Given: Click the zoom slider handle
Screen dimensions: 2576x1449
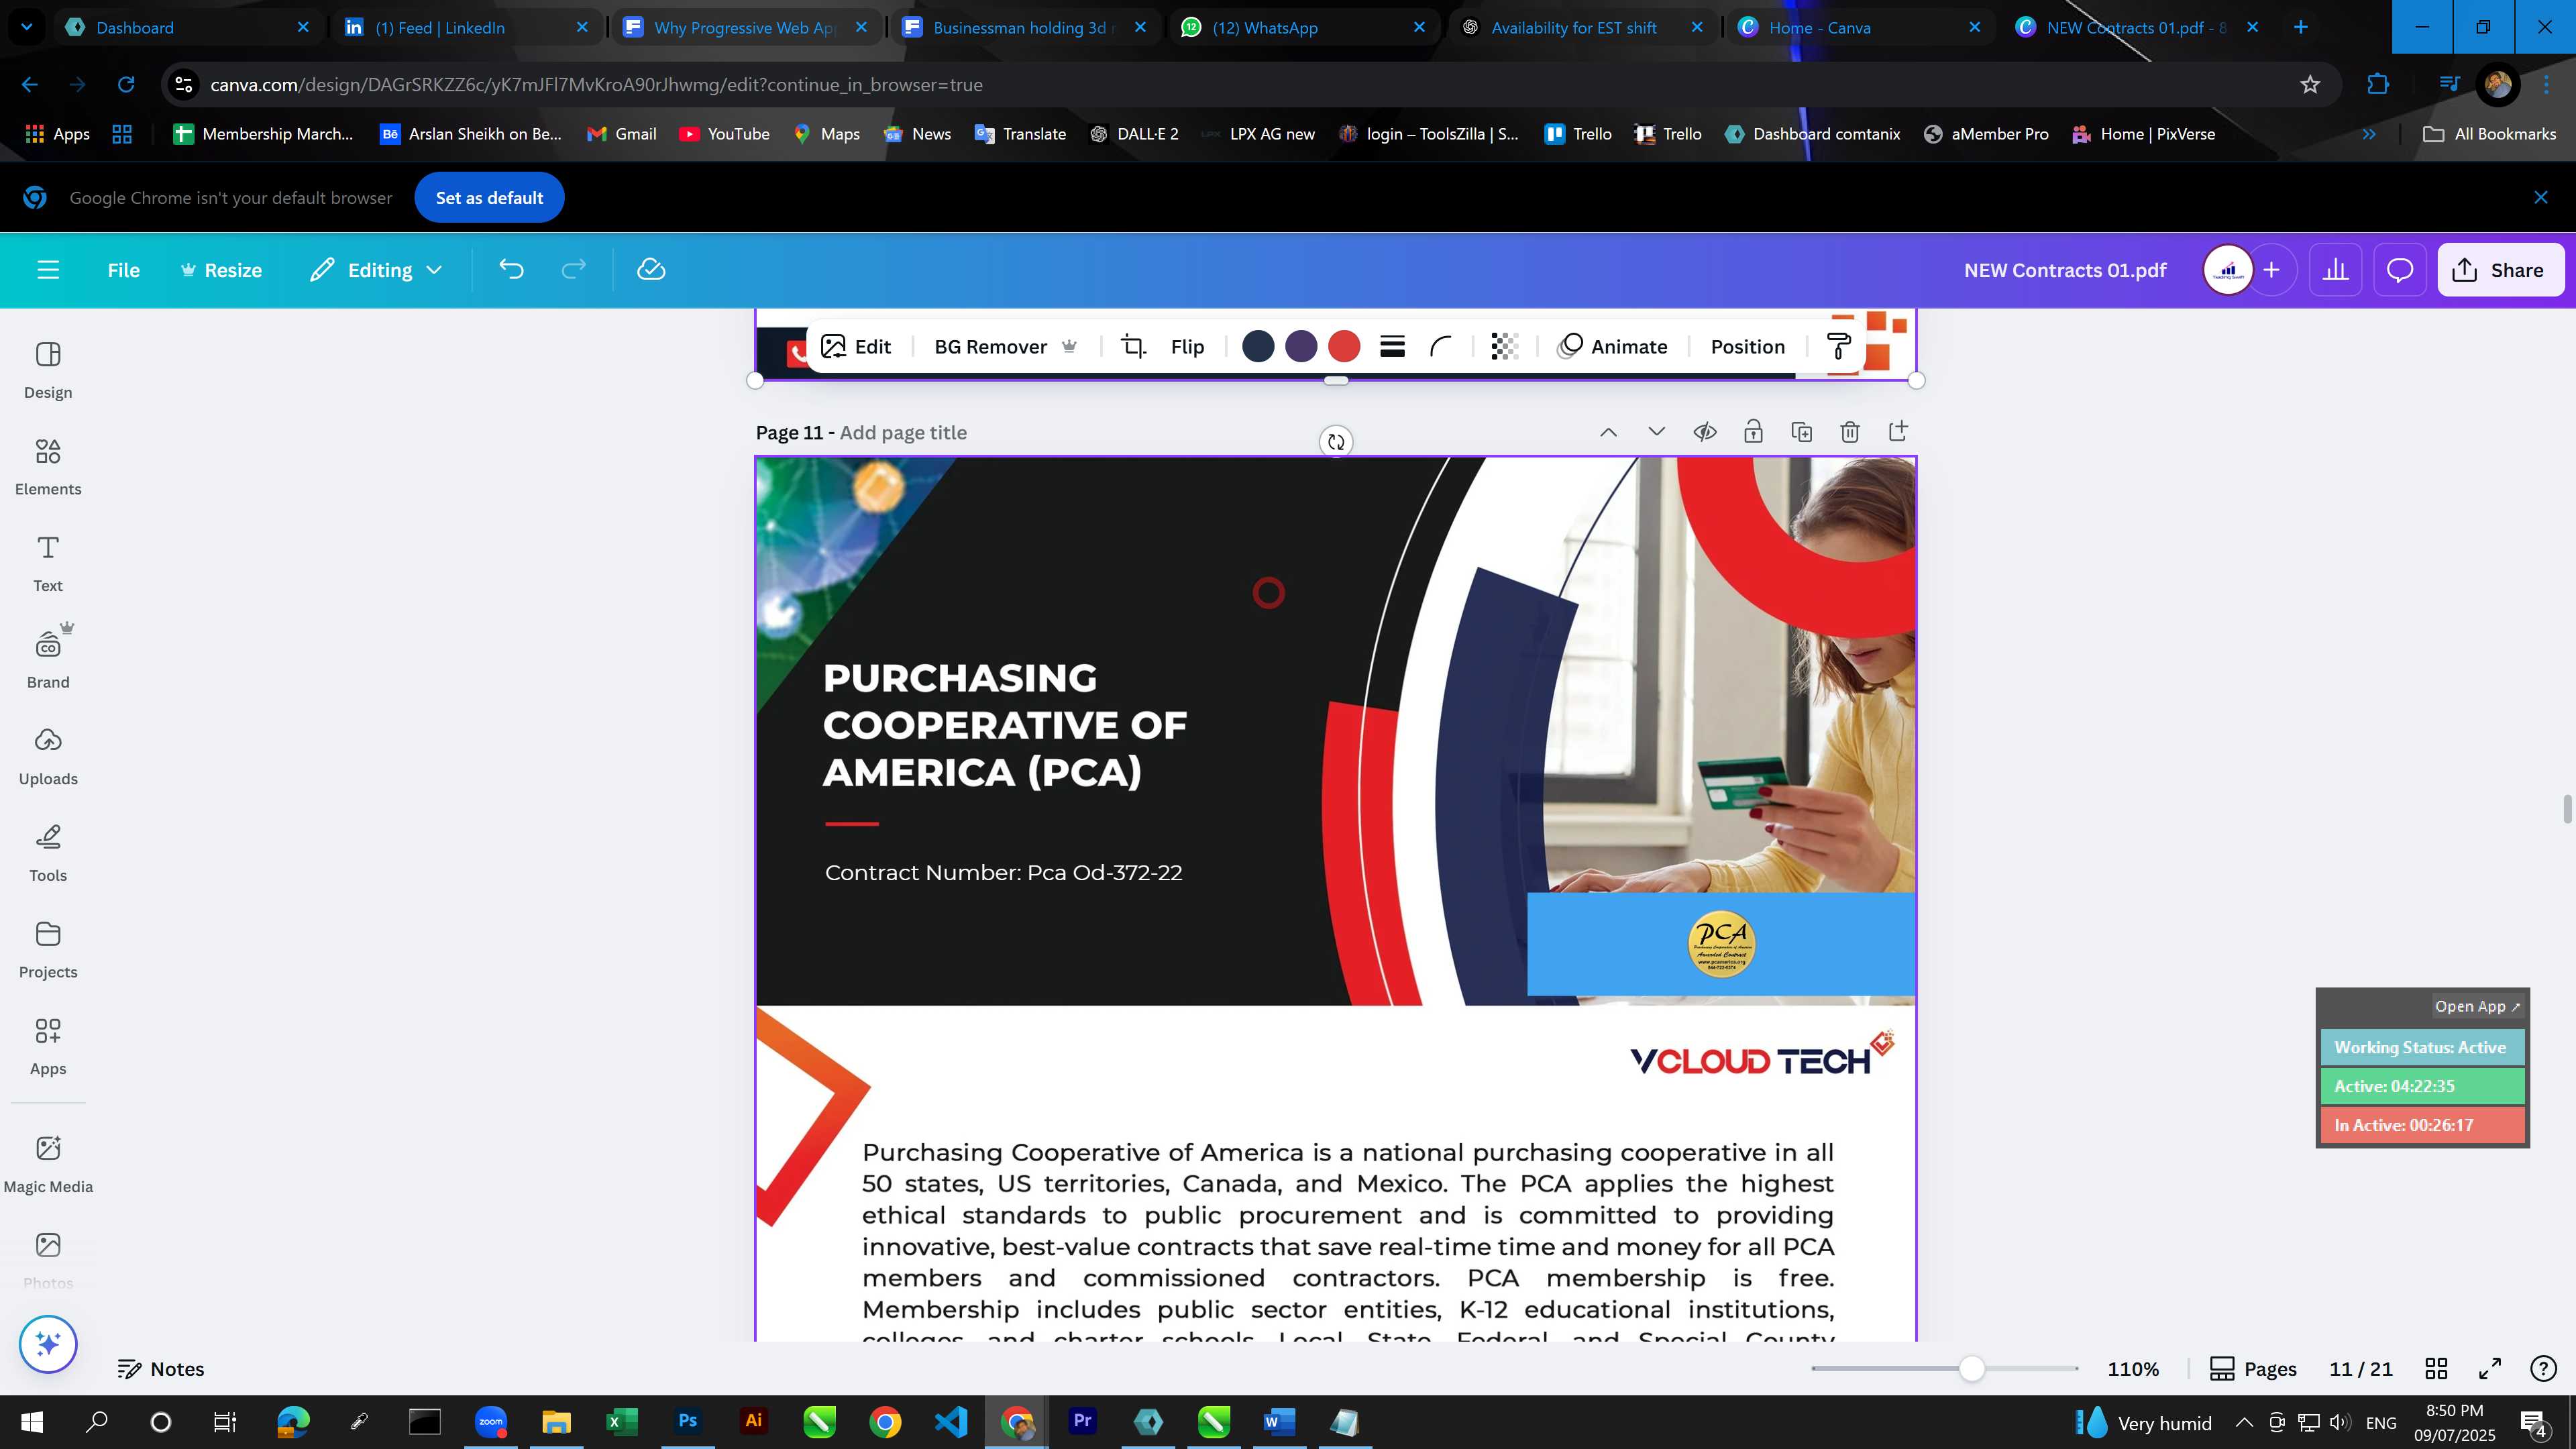Looking at the screenshot, I should tap(1971, 1369).
